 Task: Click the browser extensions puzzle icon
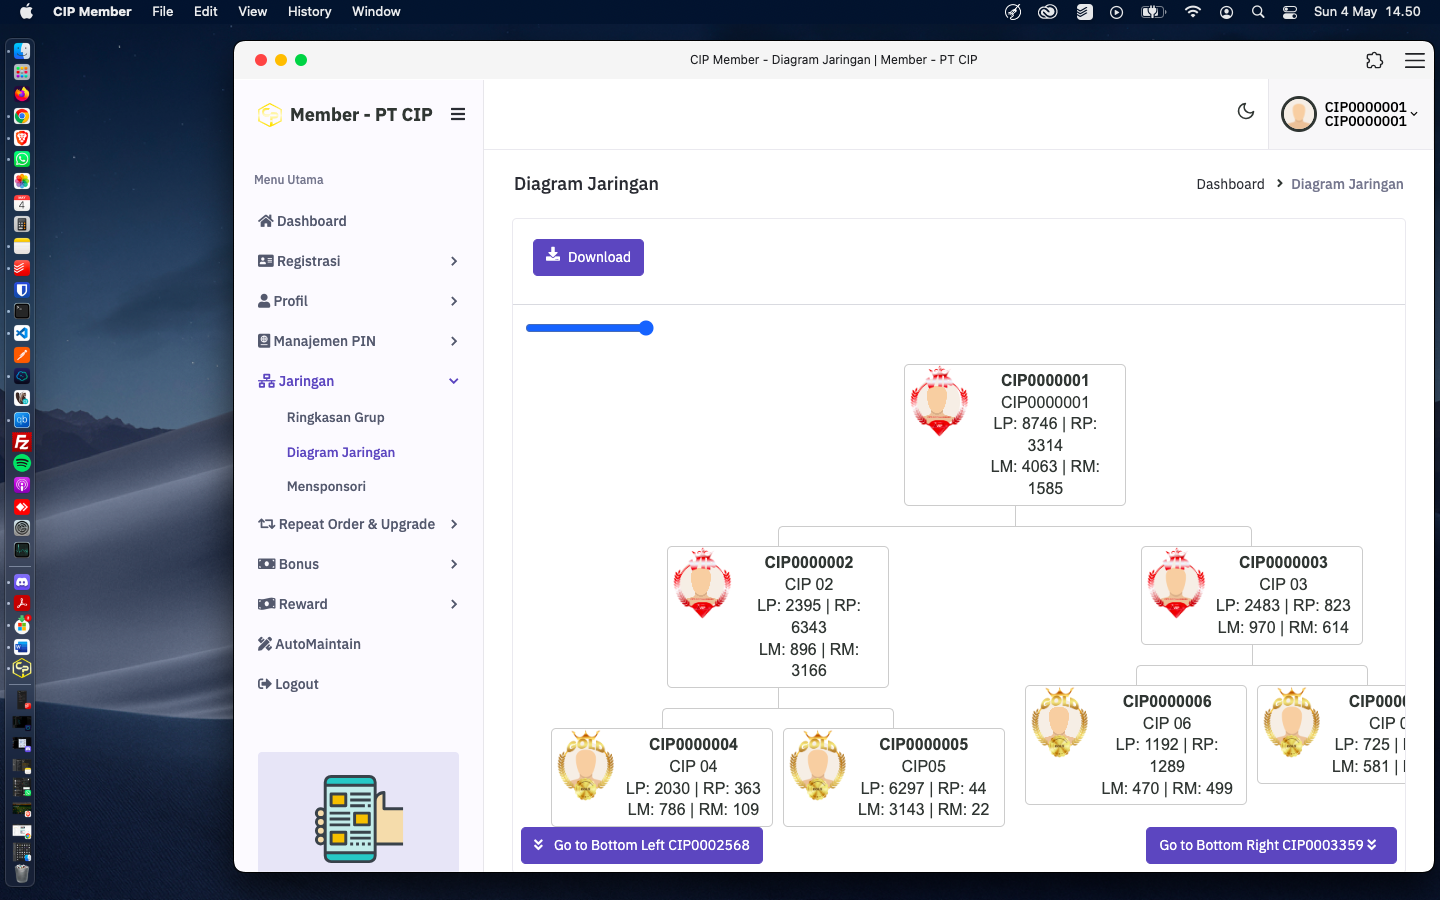tap(1374, 60)
